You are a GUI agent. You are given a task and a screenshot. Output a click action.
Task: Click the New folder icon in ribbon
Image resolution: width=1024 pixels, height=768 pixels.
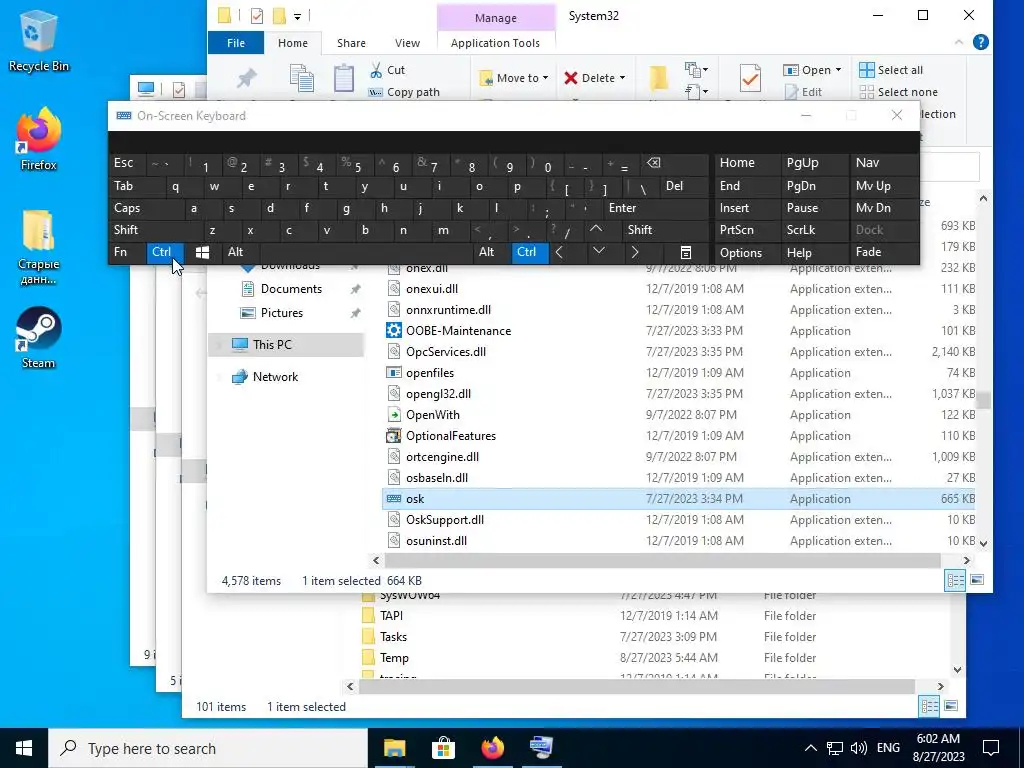pyautogui.click(x=658, y=78)
